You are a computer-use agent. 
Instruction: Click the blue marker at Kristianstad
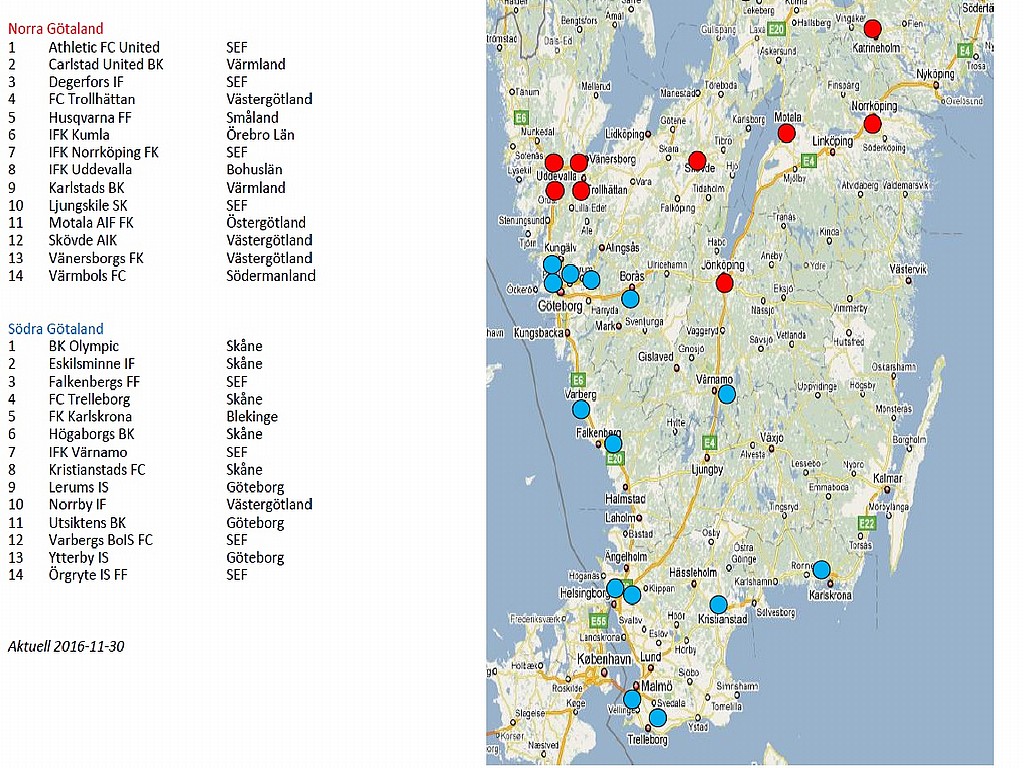tap(718, 604)
